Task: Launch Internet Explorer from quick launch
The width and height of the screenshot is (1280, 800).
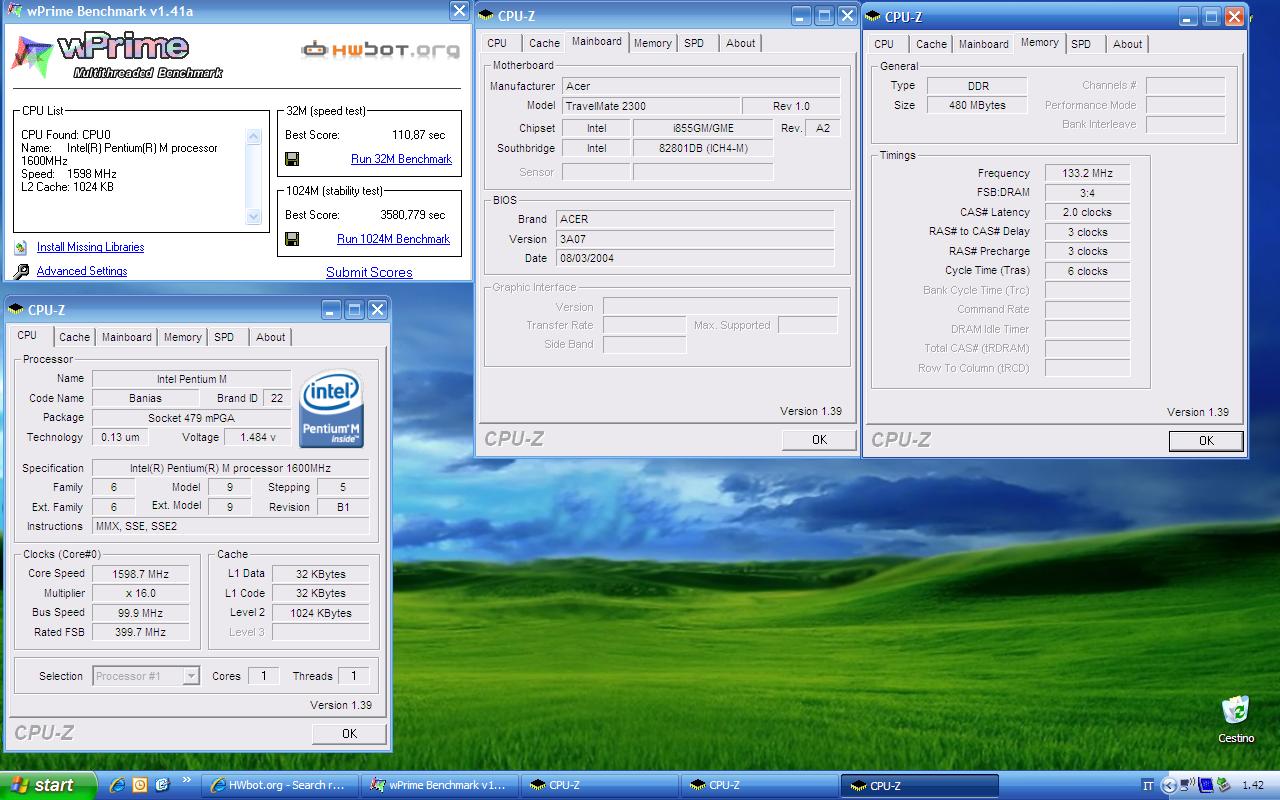Action: point(117,785)
